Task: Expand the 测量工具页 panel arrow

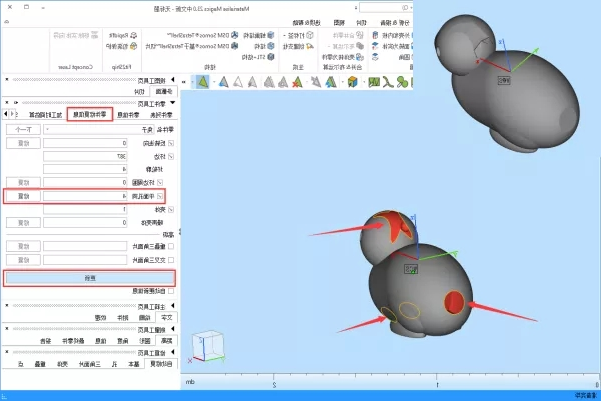Action: tap(173, 329)
